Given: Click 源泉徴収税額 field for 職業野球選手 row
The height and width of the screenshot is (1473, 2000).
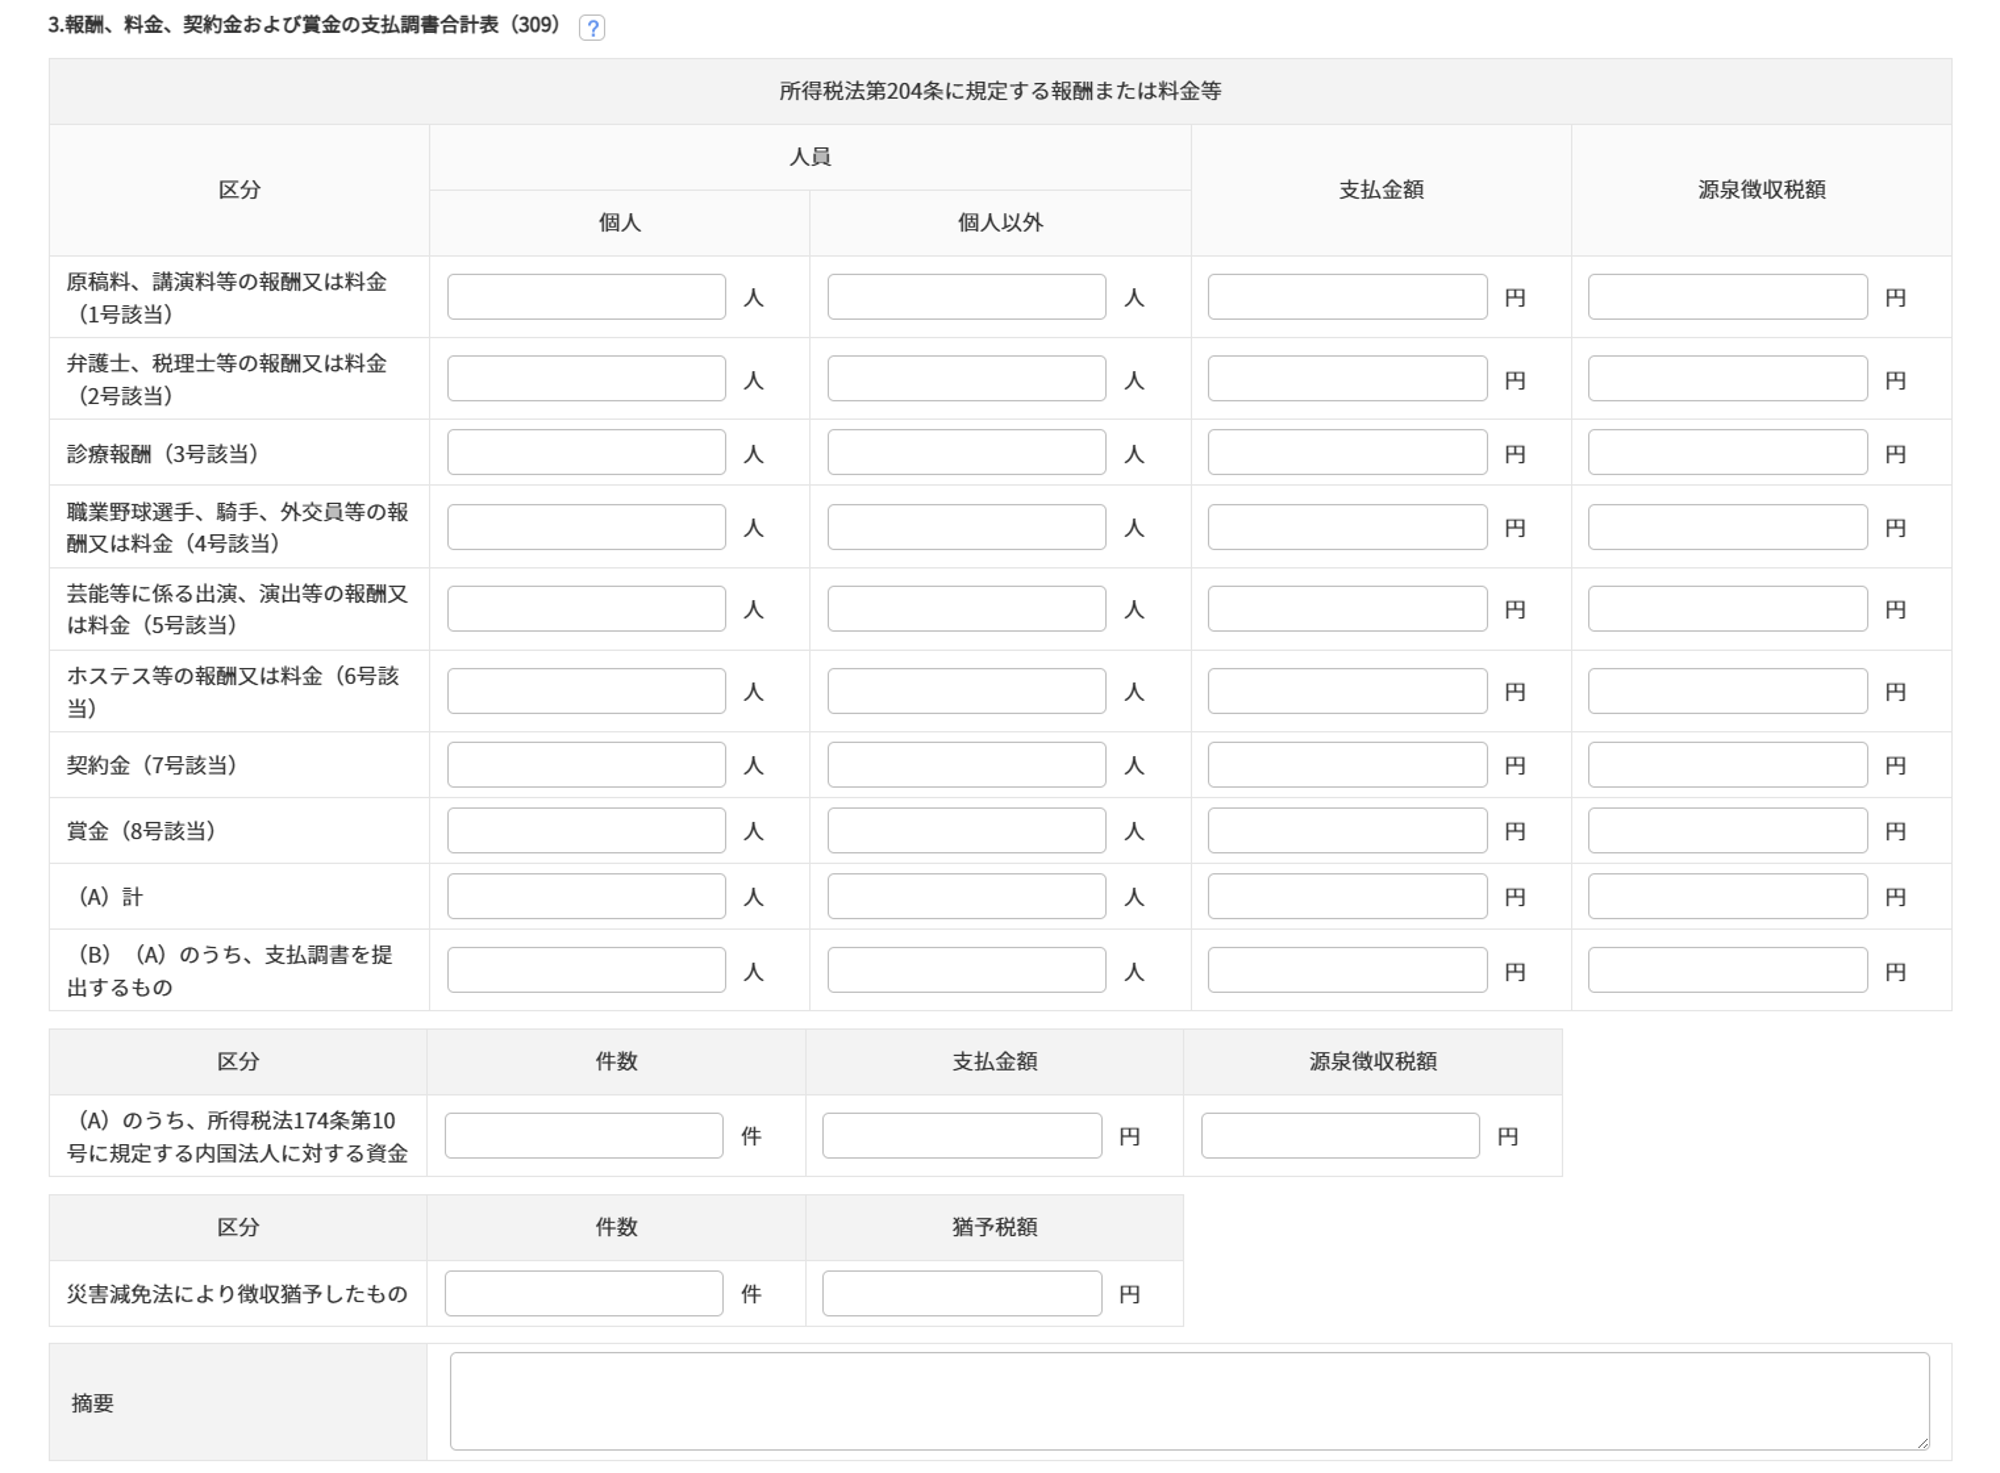Looking at the screenshot, I should (1727, 527).
